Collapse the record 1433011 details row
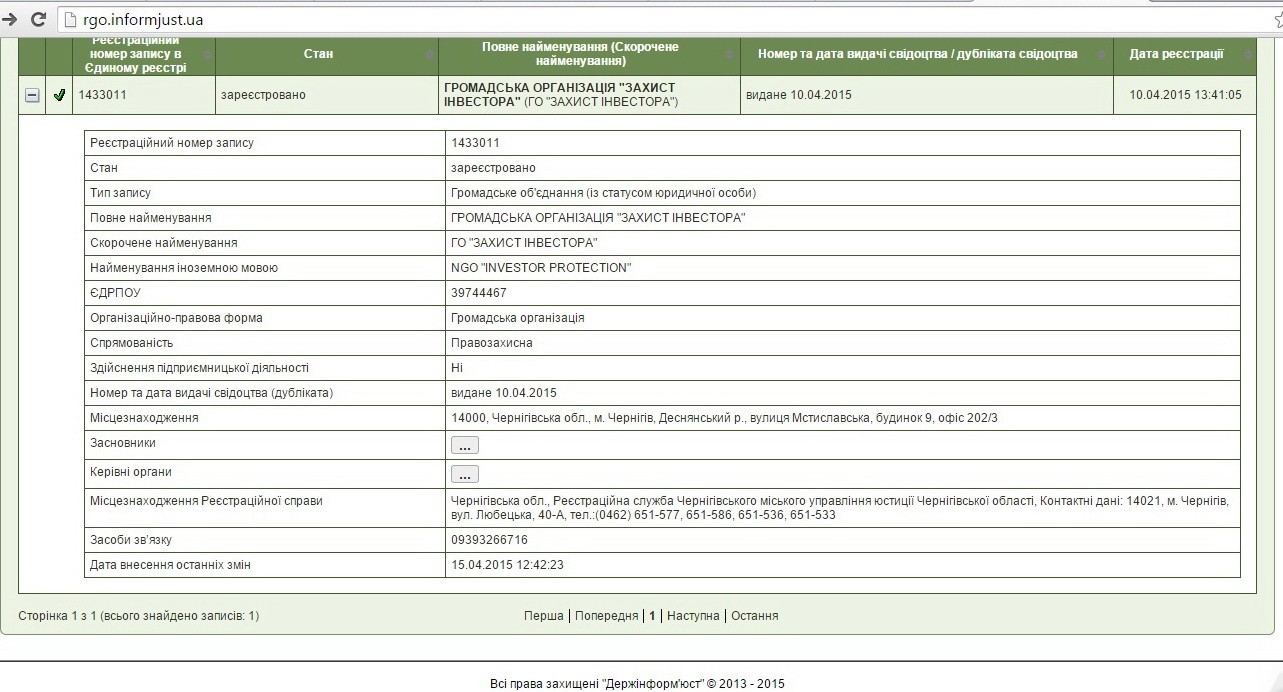Image resolution: width=1283 pixels, height=692 pixels. 32,95
